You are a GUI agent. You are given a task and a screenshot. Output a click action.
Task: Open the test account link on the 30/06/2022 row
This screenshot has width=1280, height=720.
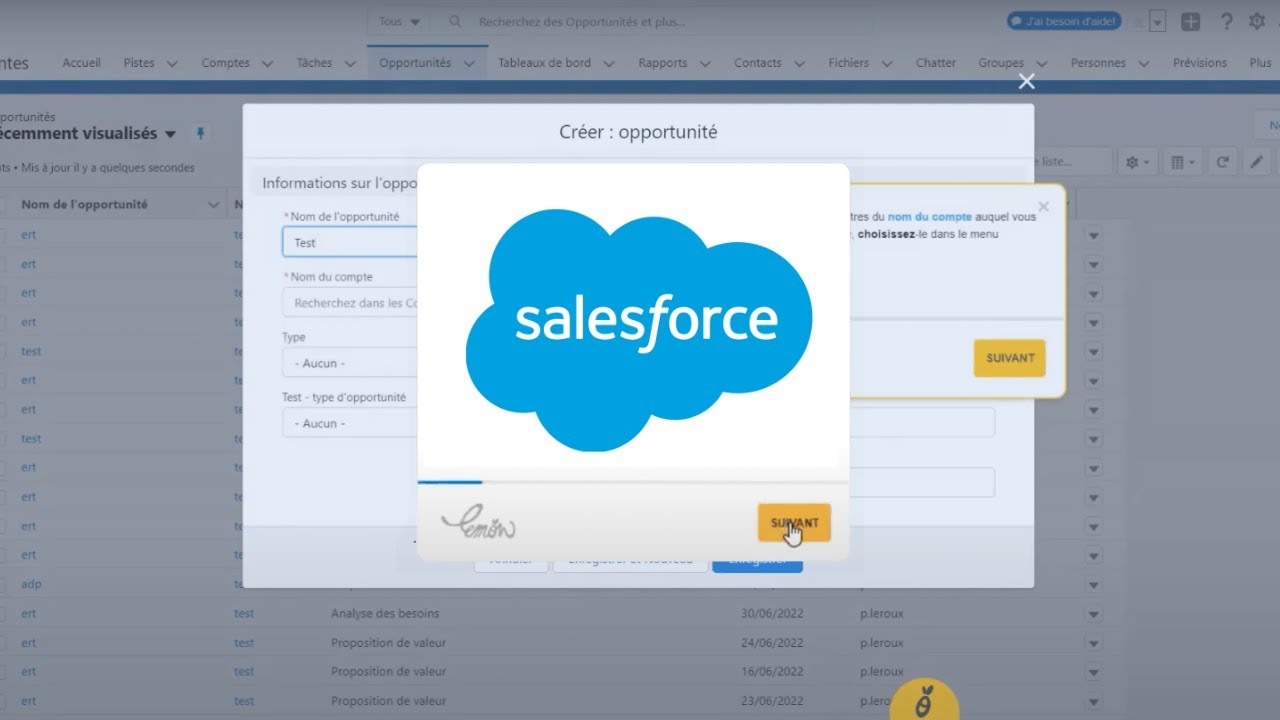pos(244,613)
